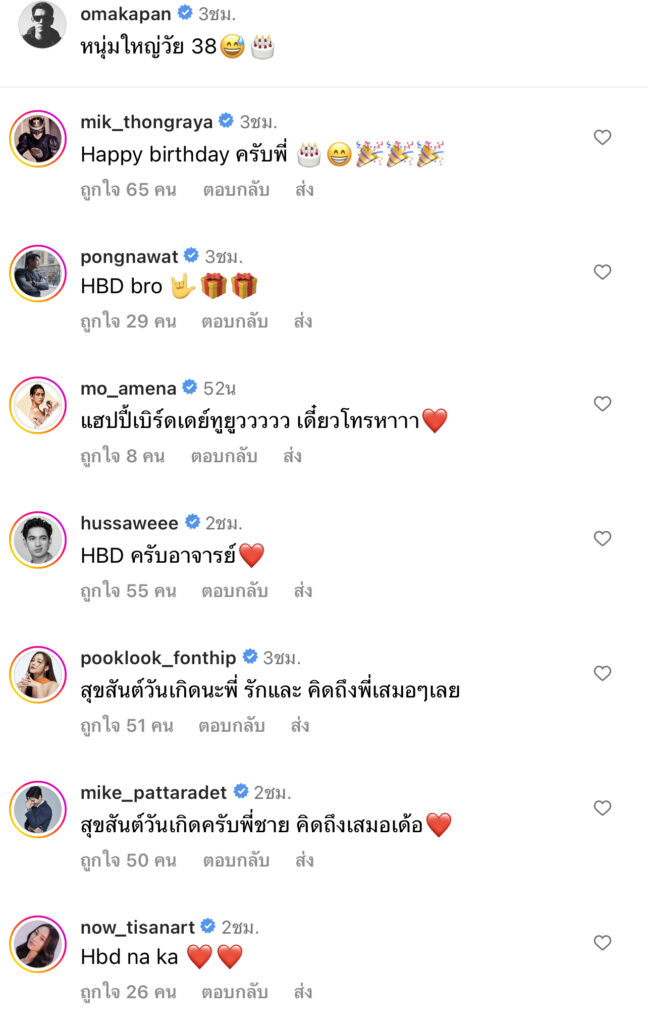View 65 likes on mik_thongraya's comment
648x1024 pixels.
click(128, 189)
